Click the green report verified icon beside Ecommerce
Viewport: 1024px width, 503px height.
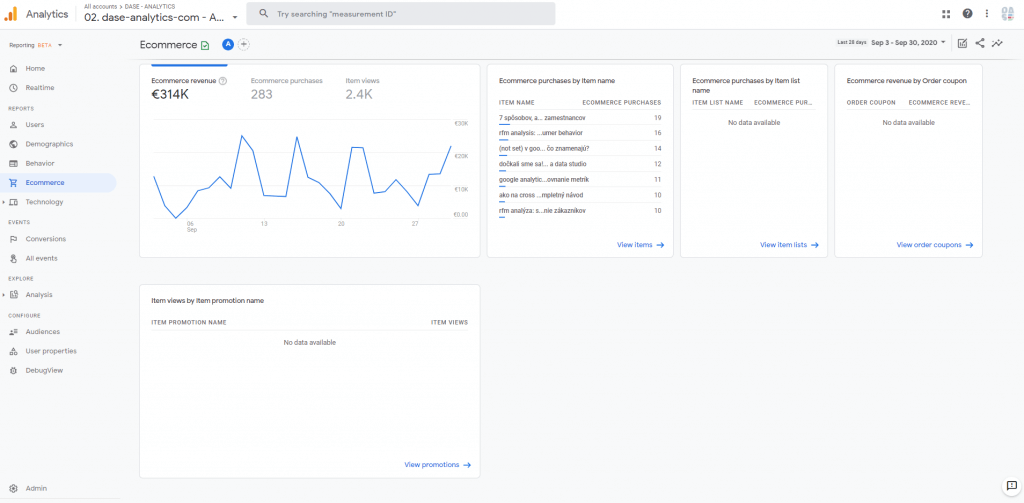(x=205, y=45)
